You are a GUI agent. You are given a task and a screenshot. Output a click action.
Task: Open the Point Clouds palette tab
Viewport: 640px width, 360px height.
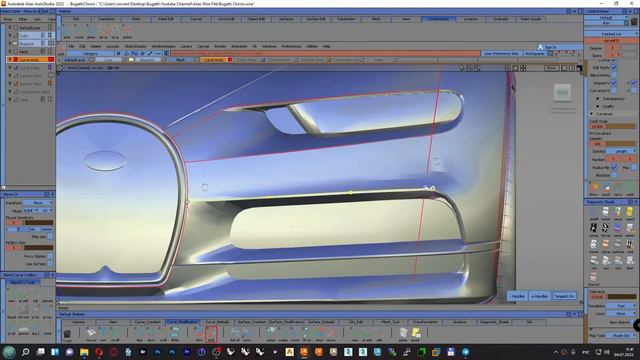point(531,19)
